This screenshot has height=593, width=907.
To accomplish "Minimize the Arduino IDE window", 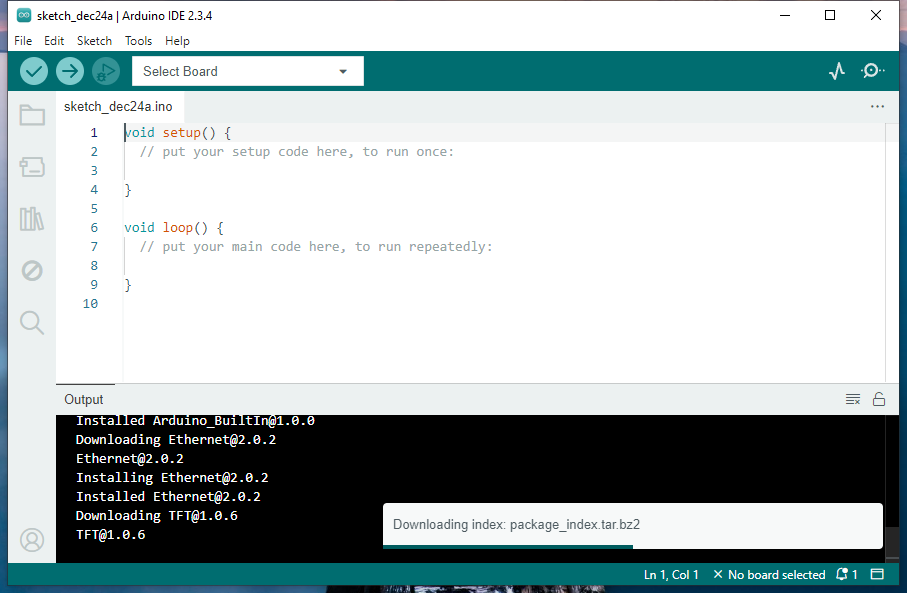I will pos(785,16).
